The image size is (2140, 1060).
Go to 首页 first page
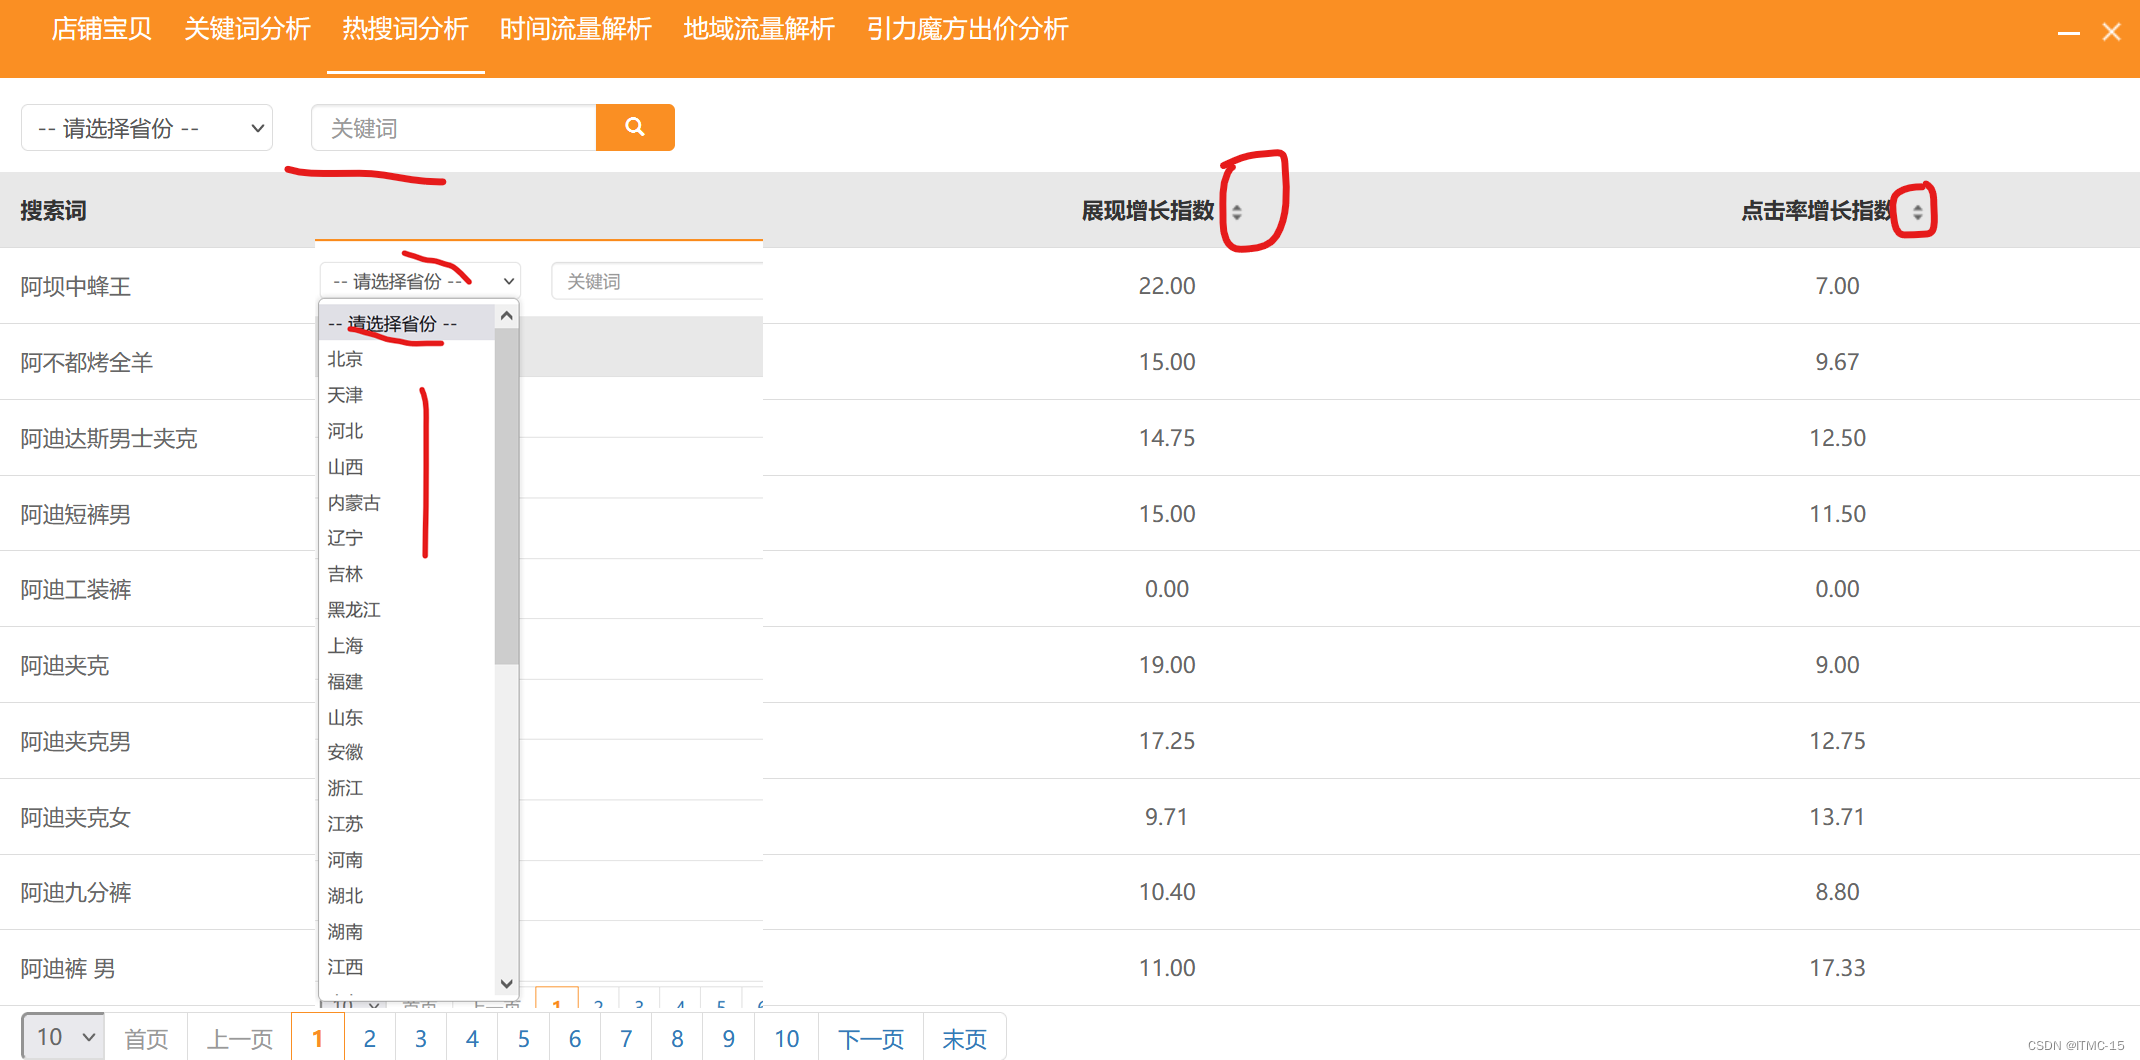click(x=146, y=1038)
